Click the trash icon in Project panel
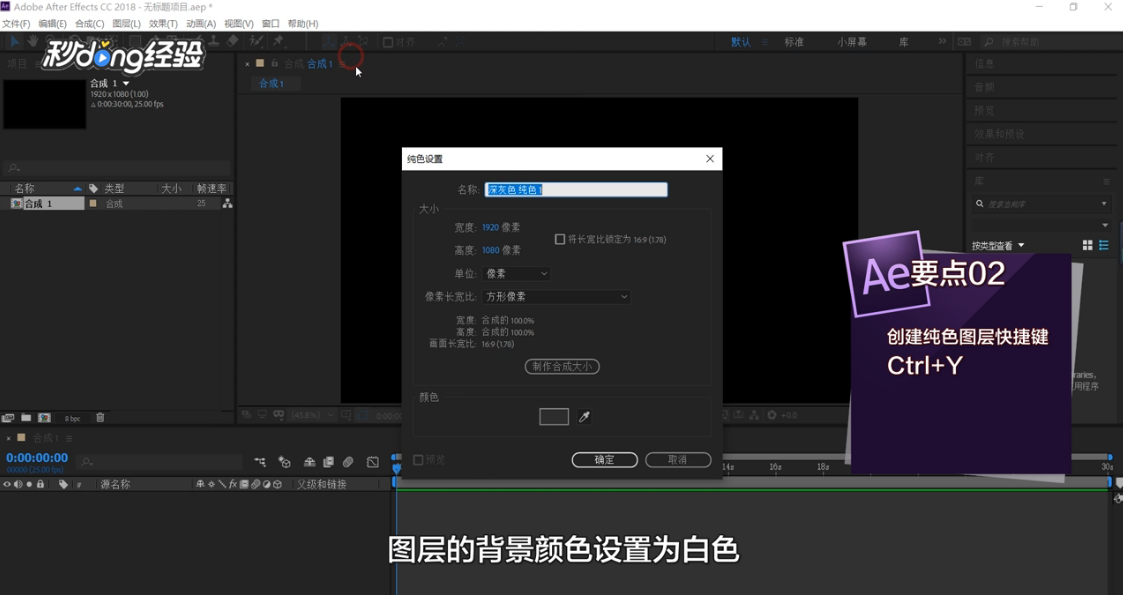Screen dimensions: 1123x595 click(100, 417)
